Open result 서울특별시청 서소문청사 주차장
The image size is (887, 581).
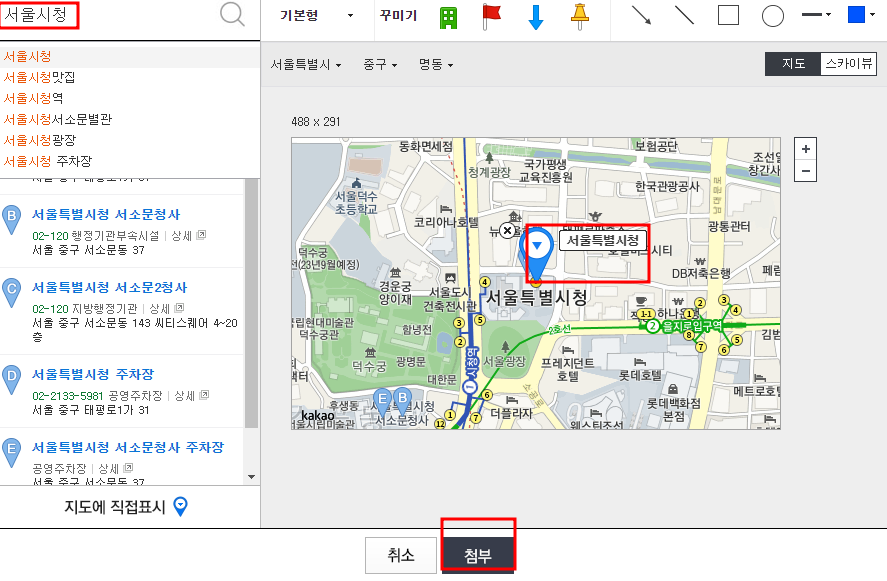click(x=128, y=447)
